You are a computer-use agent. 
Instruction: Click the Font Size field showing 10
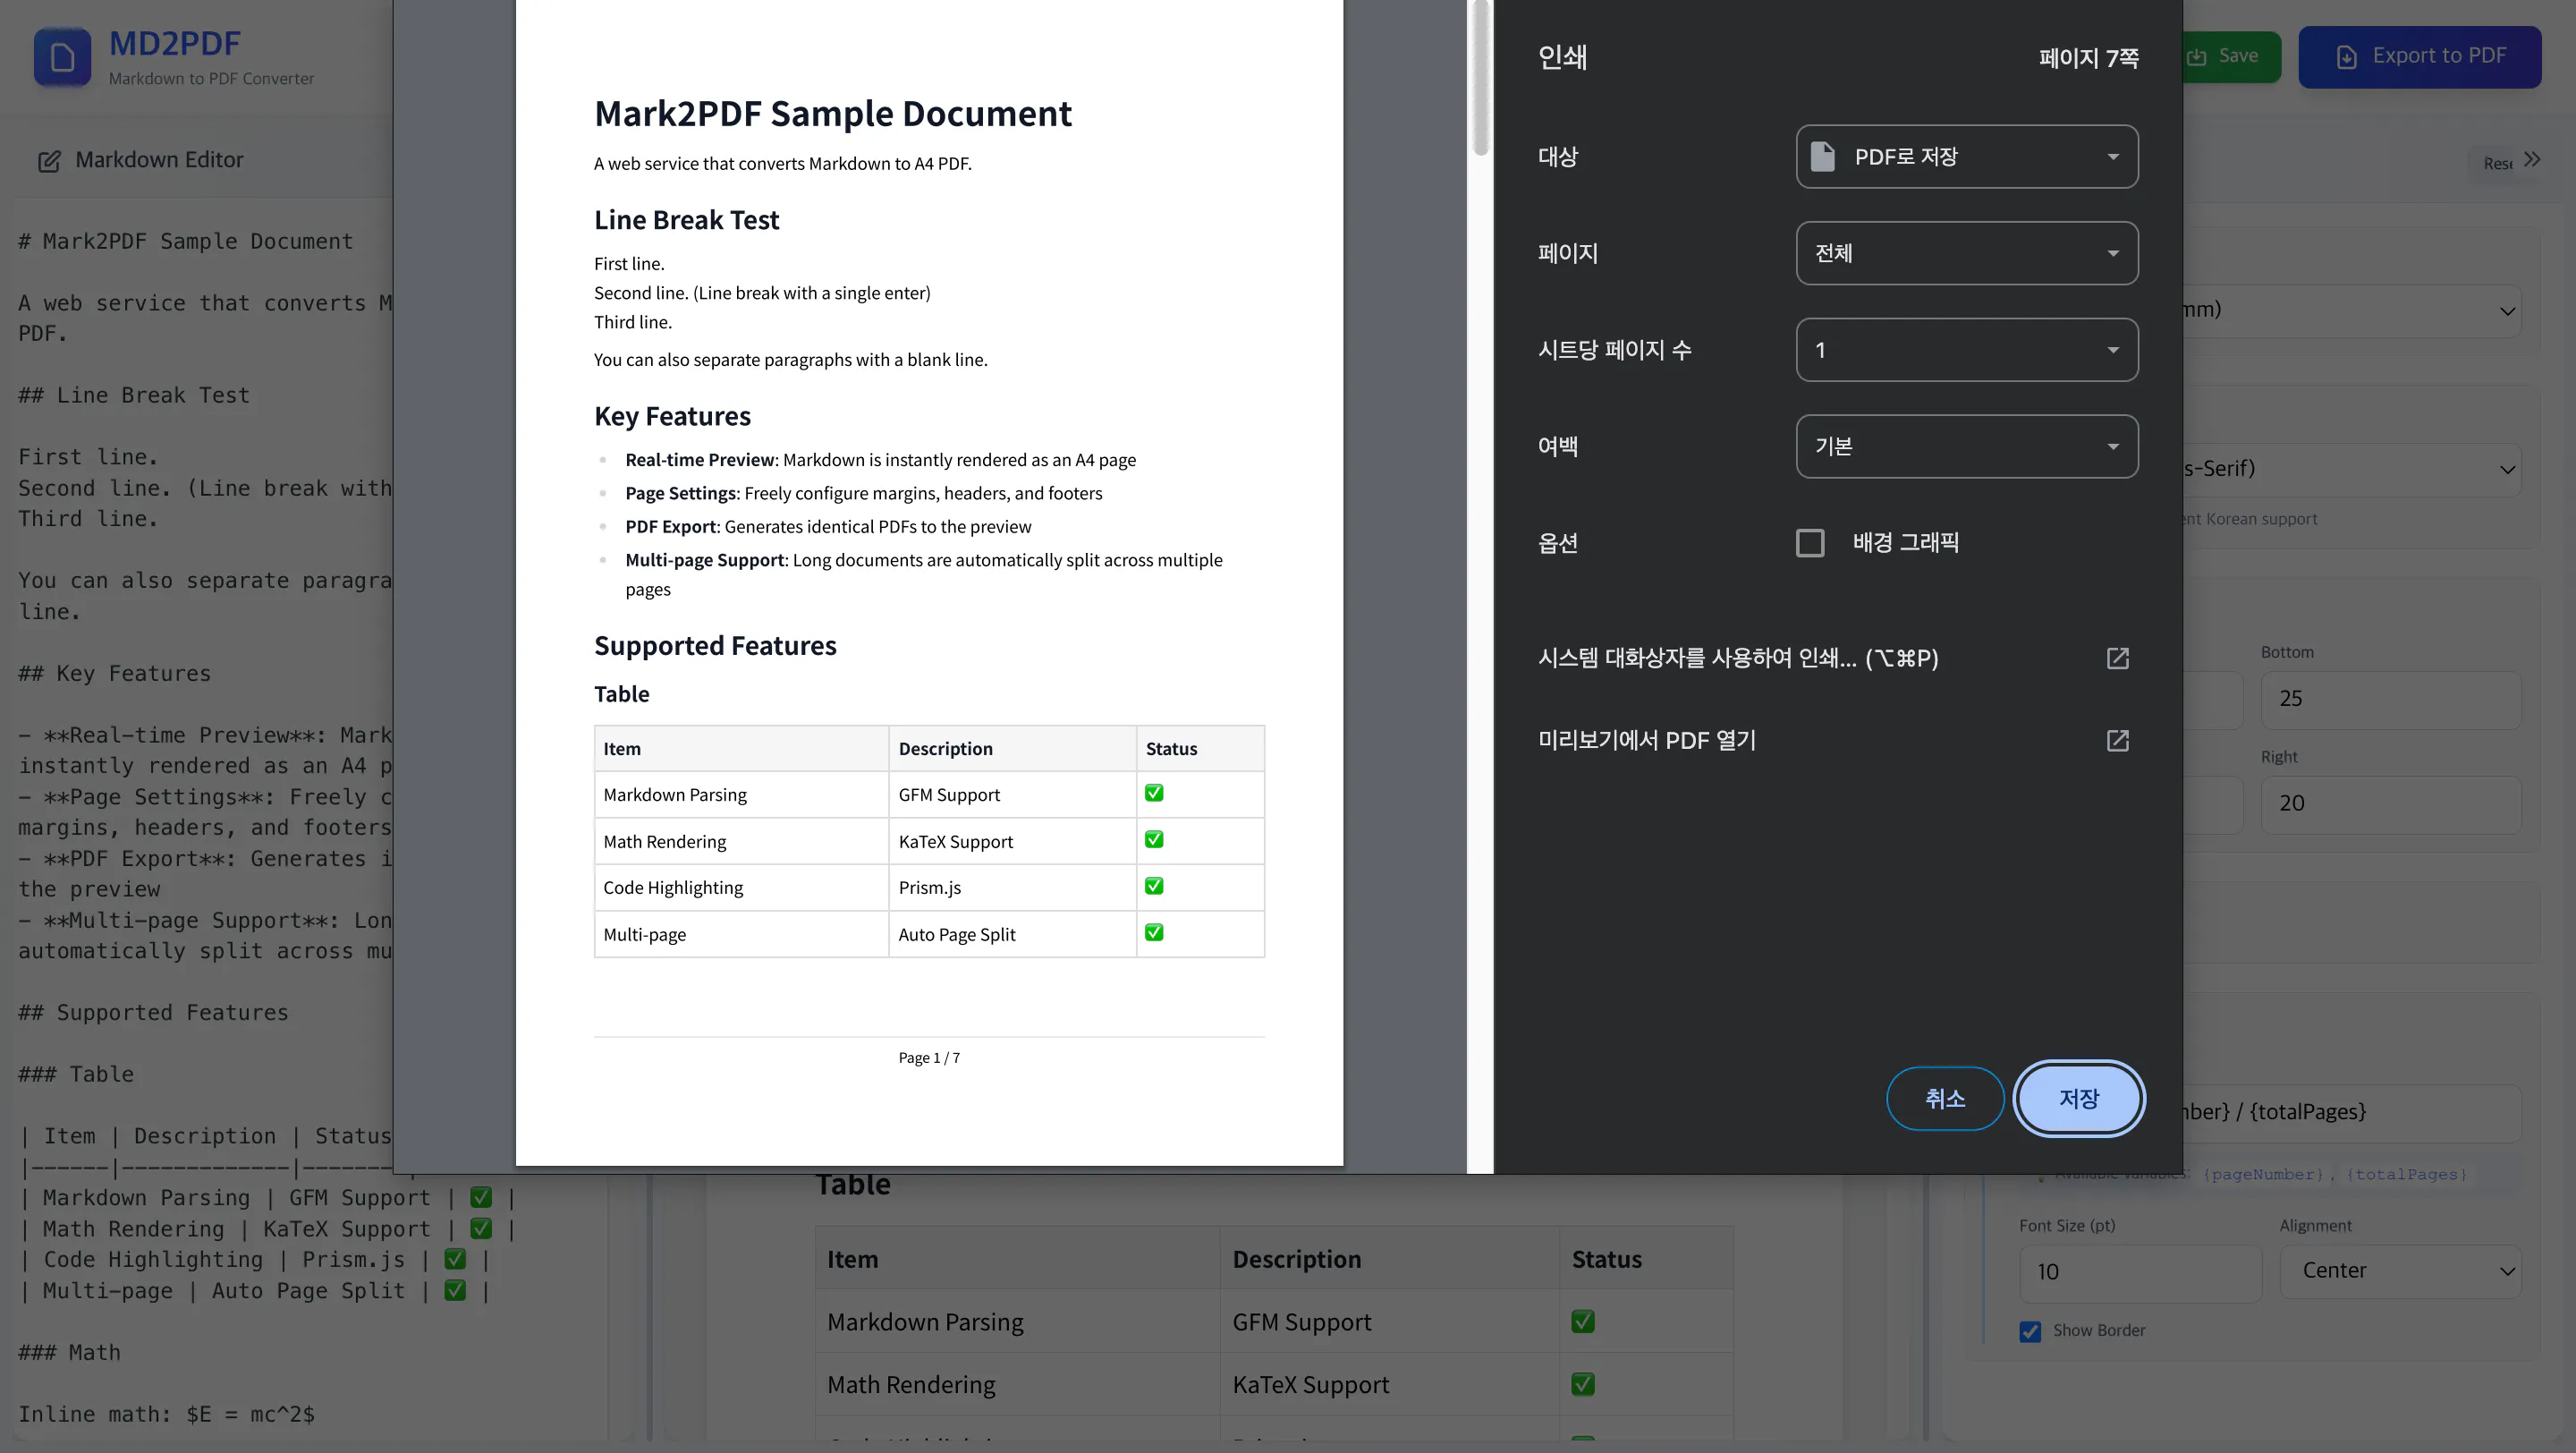[2140, 1272]
